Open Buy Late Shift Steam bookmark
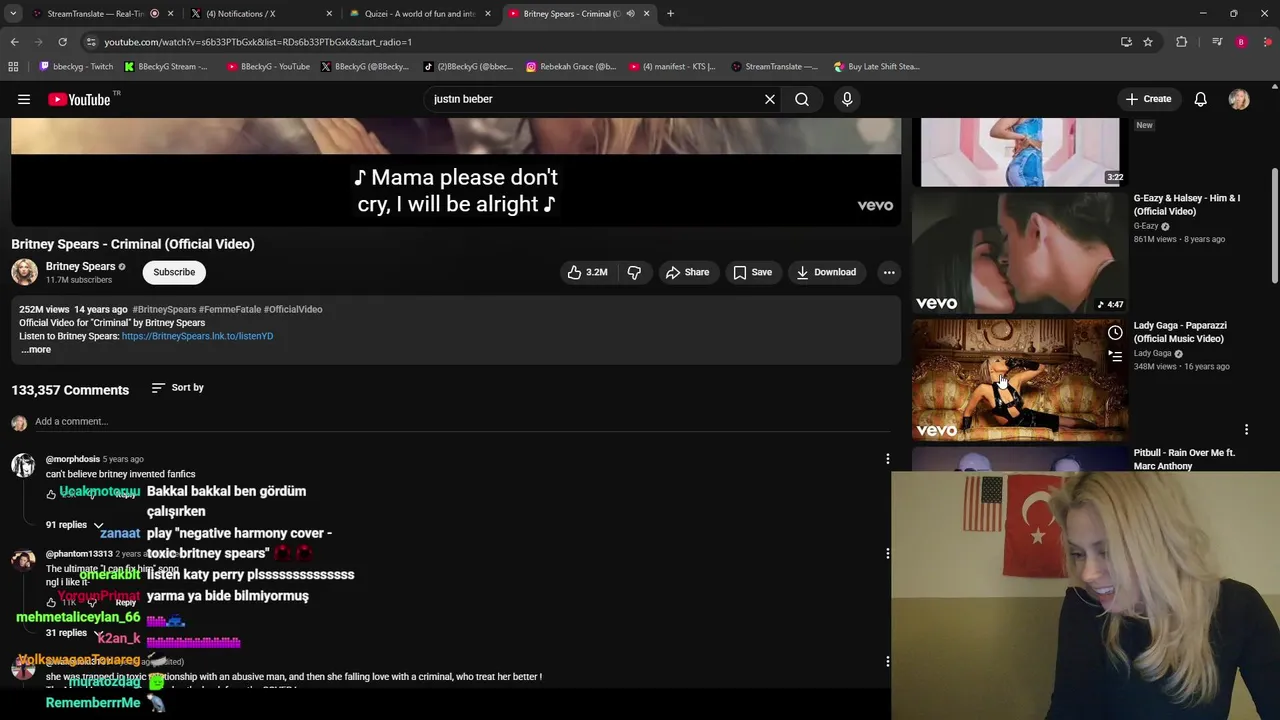 pyautogui.click(x=877, y=67)
